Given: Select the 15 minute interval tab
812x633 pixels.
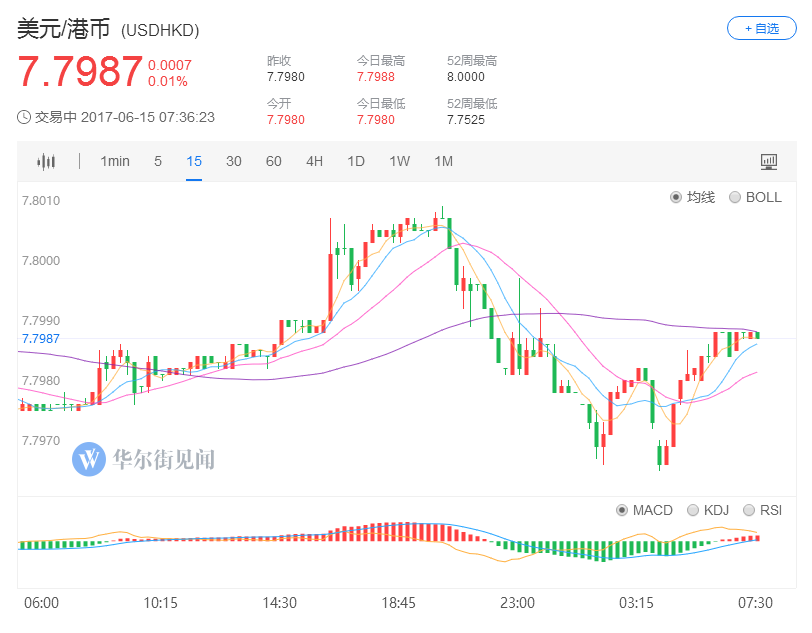Looking at the screenshot, I should pyautogui.click(x=194, y=162).
